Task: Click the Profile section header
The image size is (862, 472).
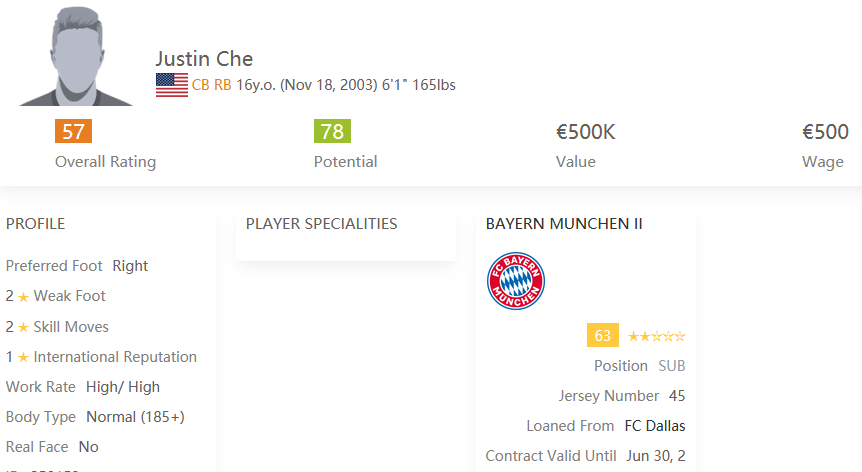Action: pos(35,224)
